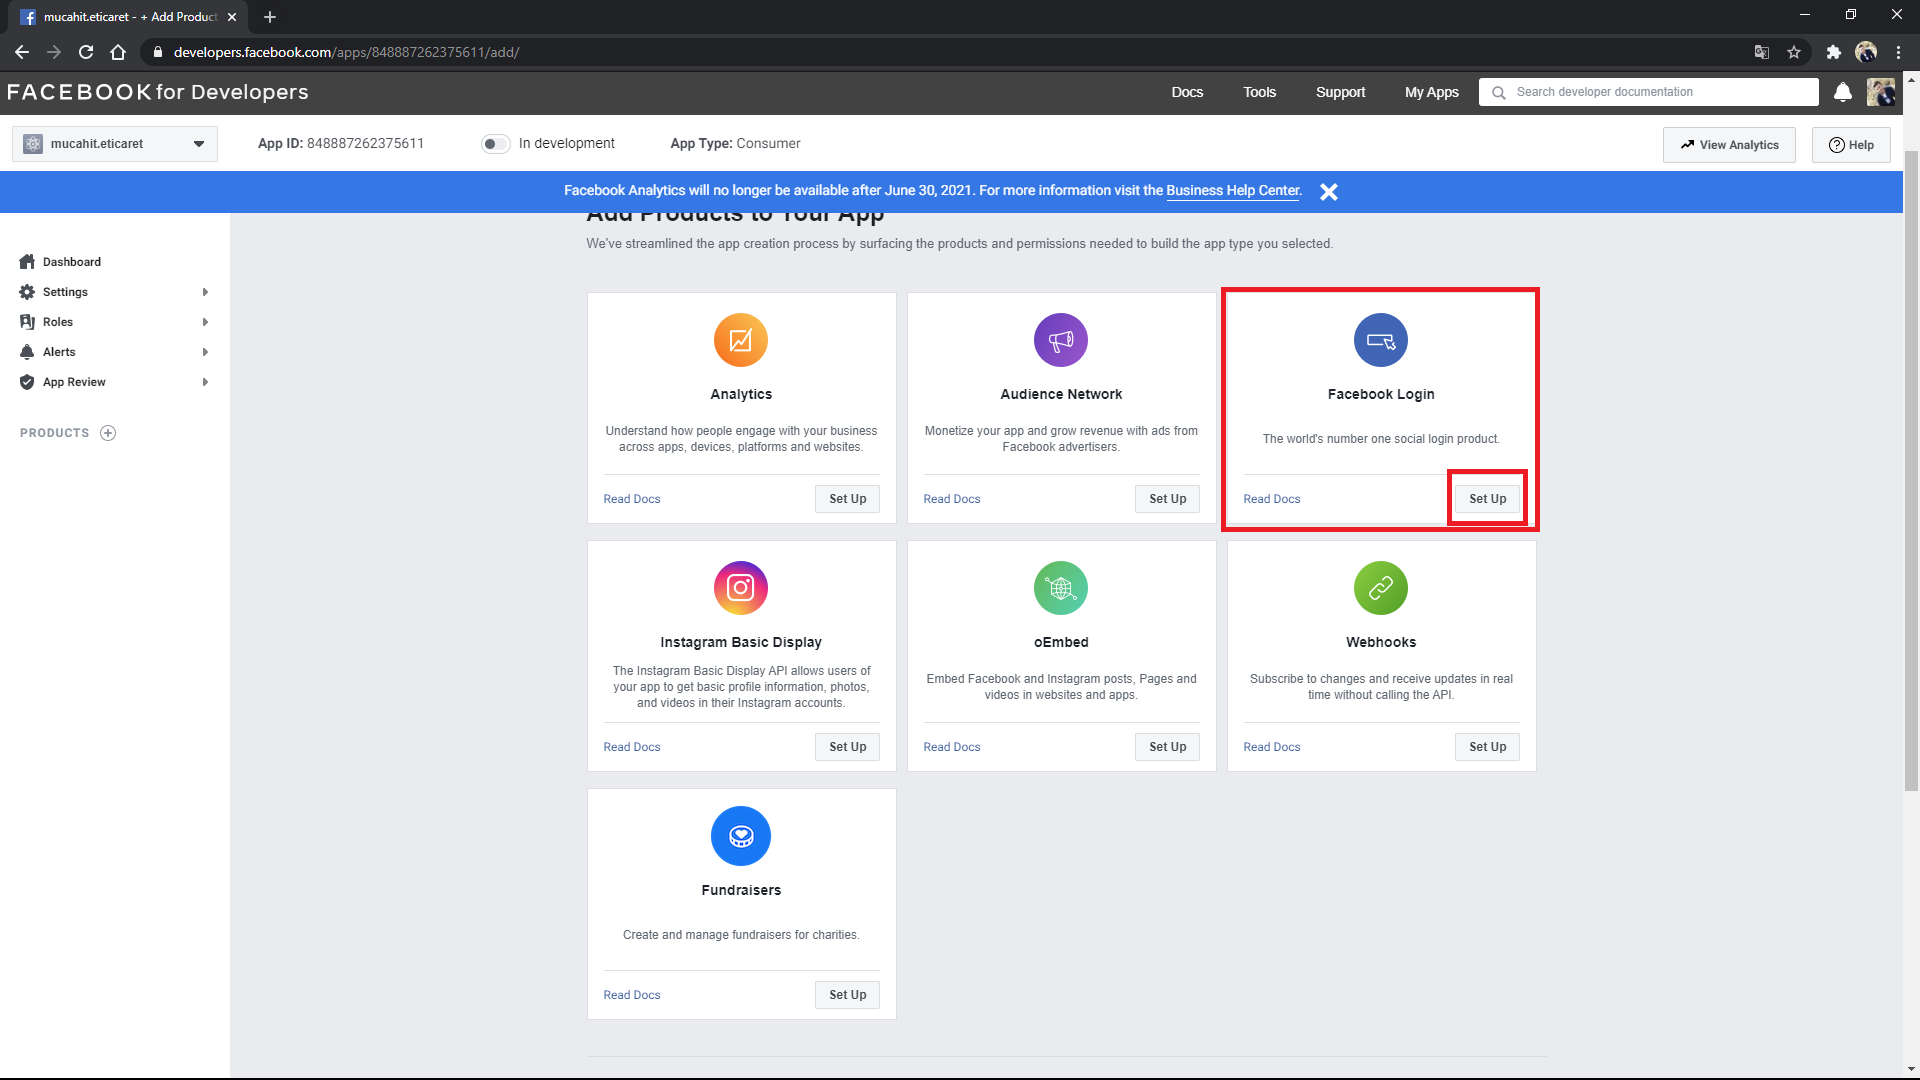Image resolution: width=1920 pixels, height=1080 pixels.
Task: Set Up Audience Network
Action: (1167, 499)
